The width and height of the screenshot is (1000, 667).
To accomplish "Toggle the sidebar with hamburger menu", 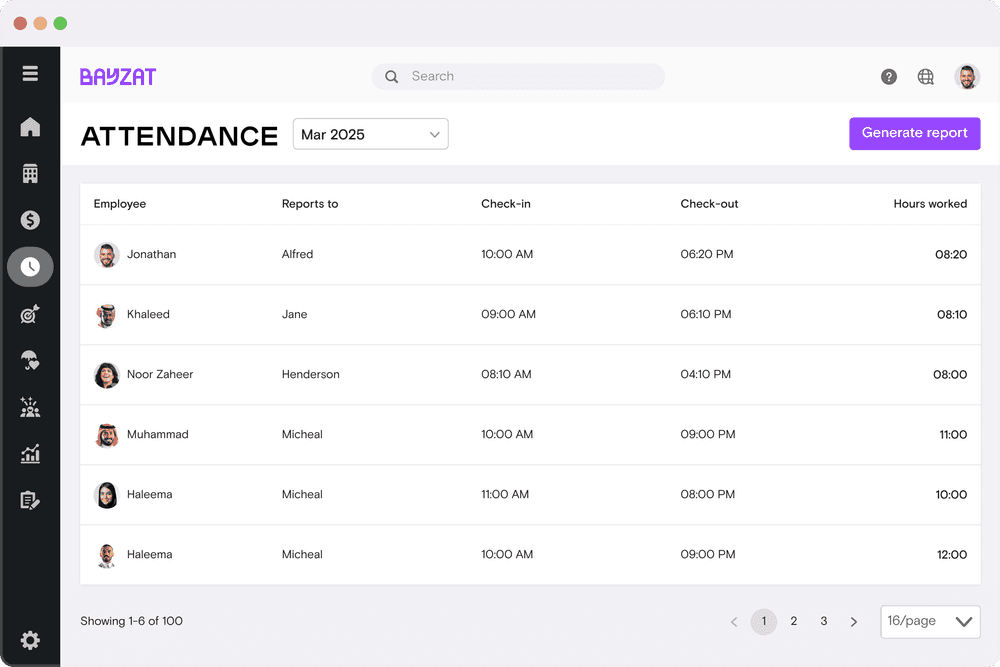I will click(x=30, y=73).
